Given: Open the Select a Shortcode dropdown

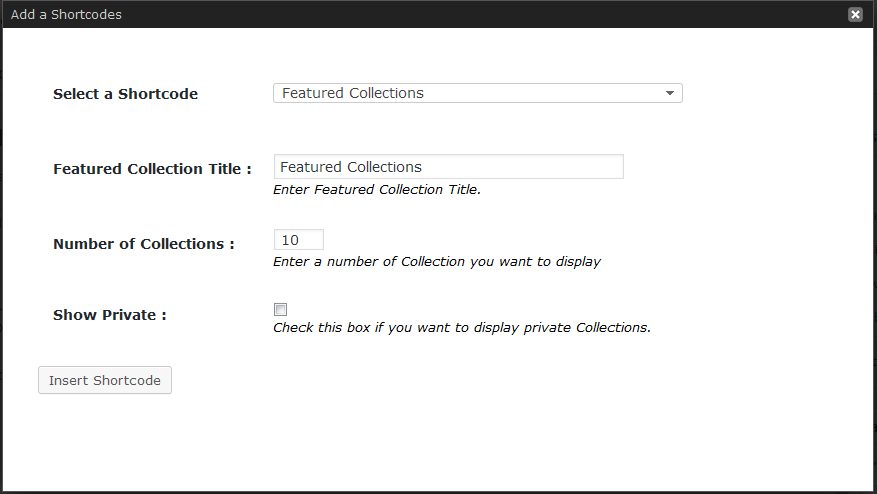Looking at the screenshot, I should pyautogui.click(x=477, y=93).
